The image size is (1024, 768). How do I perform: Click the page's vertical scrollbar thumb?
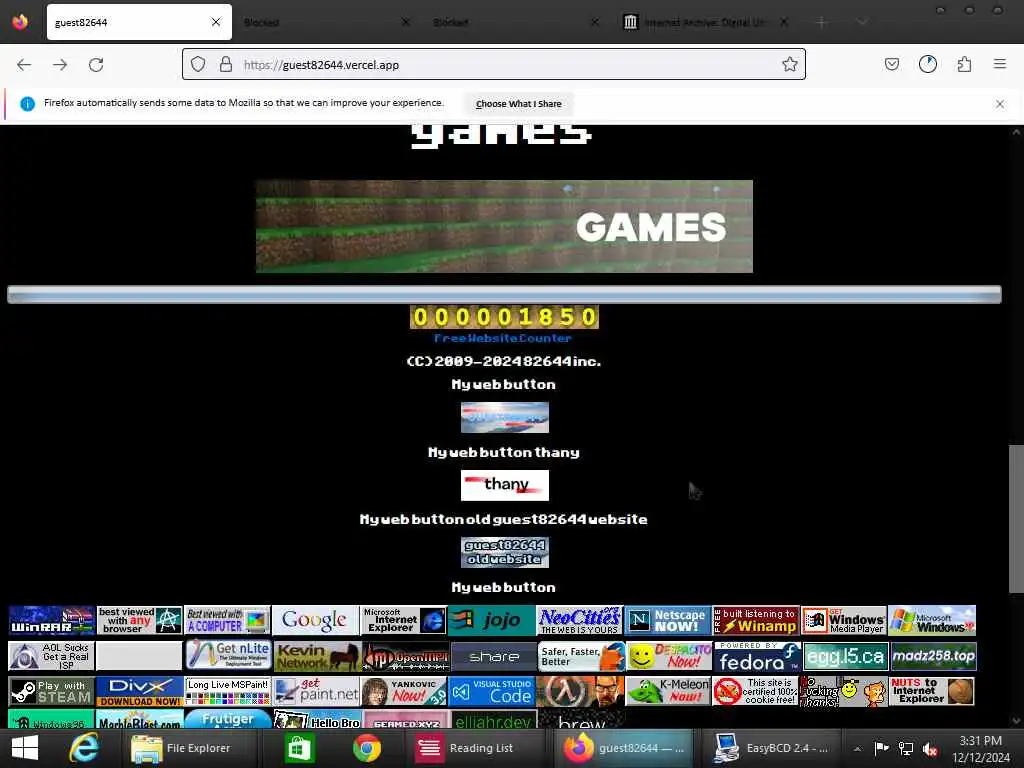pyautogui.click(x=1016, y=519)
